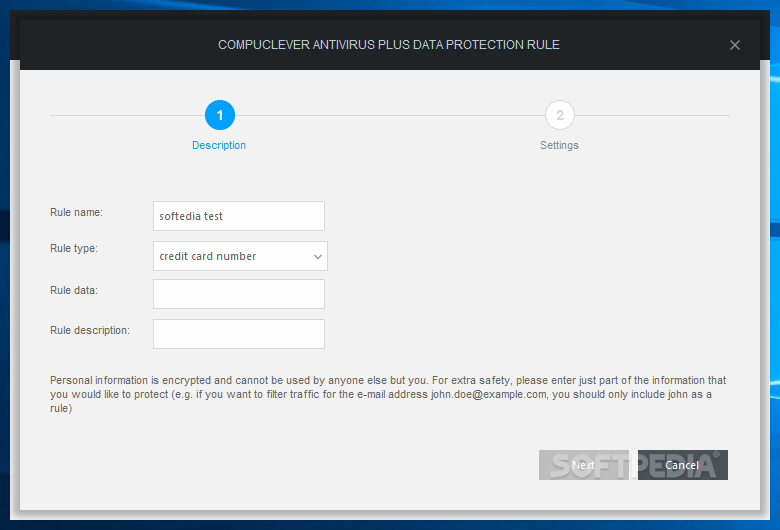Screen dimensions: 780x530
Task: Focus the Rule data input field
Action: click(x=239, y=294)
